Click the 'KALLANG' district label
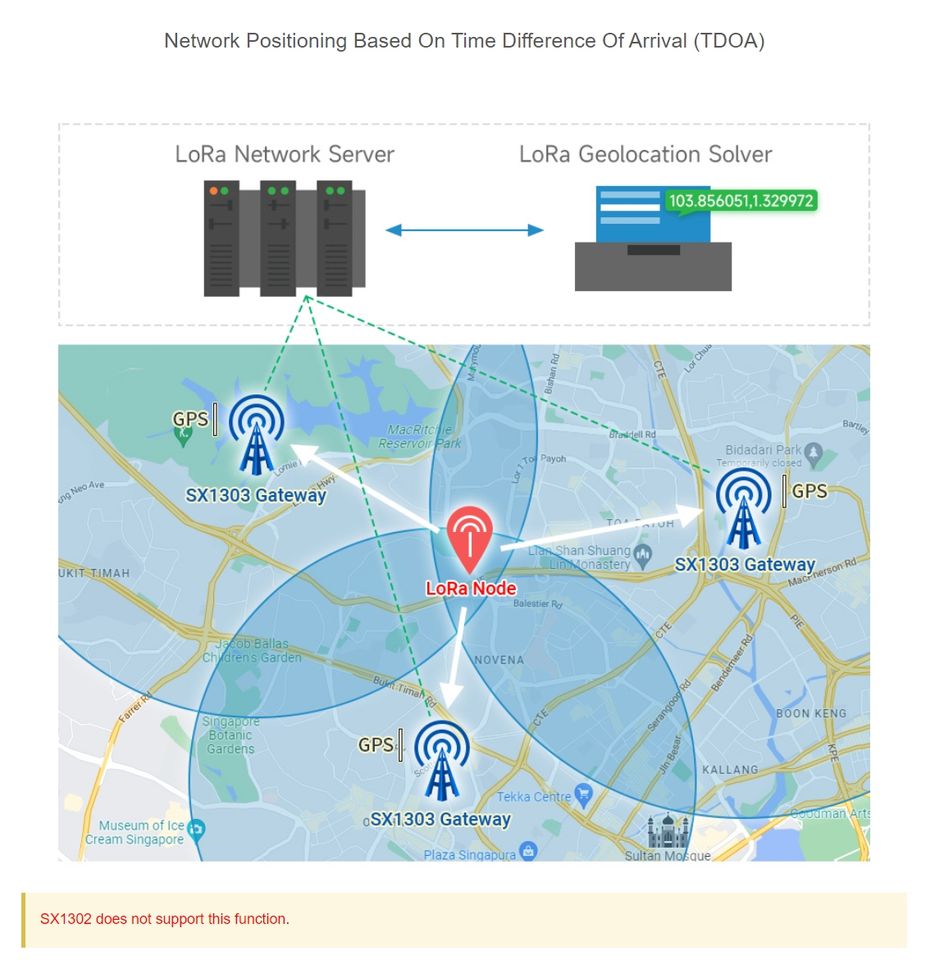935x960 pixels. [730, 770]
